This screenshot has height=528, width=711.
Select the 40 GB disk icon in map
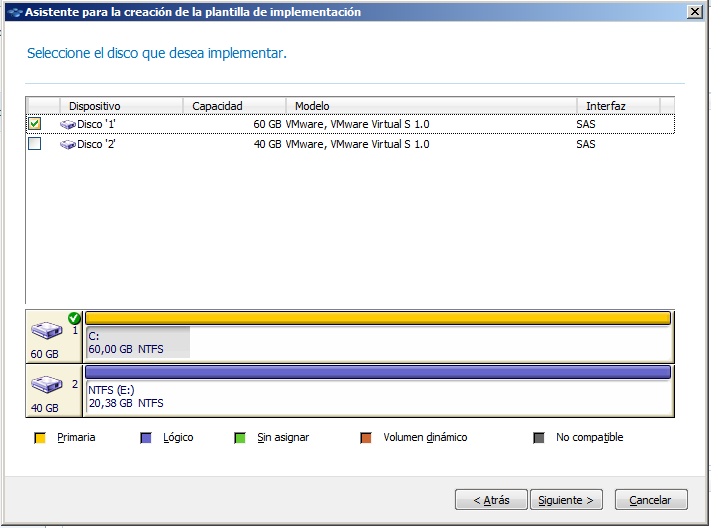(x=46, y=384)
